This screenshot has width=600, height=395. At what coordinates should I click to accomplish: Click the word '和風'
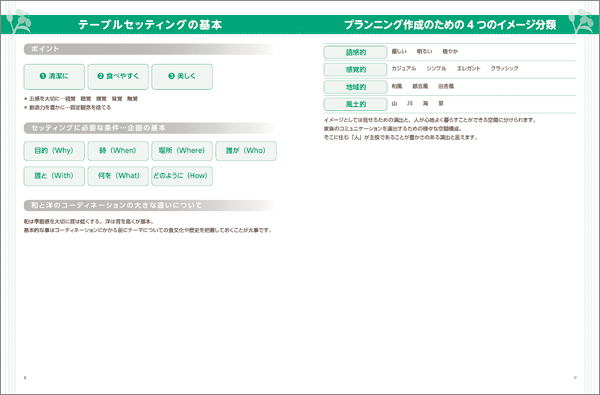(x=397, y=87)
